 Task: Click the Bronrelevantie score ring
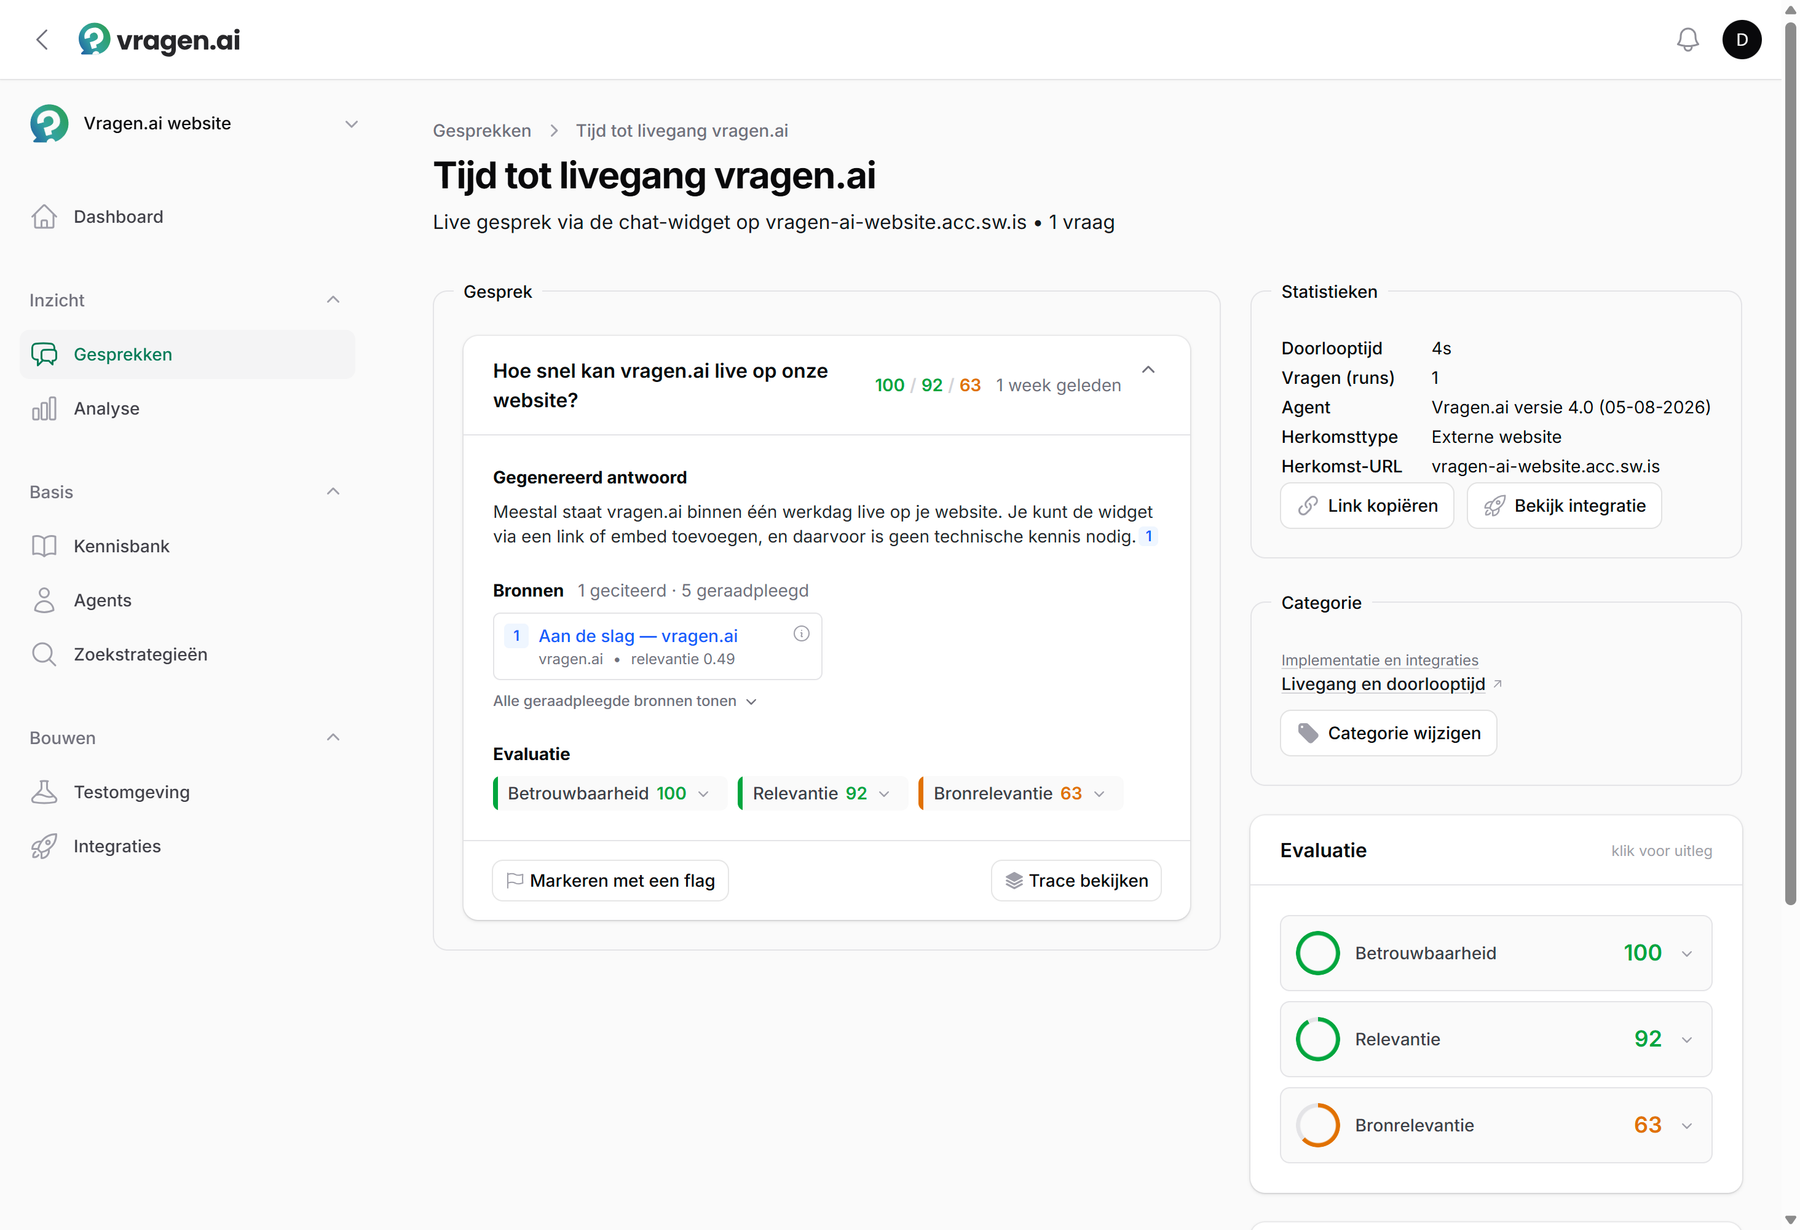tap(1317, 1125)
